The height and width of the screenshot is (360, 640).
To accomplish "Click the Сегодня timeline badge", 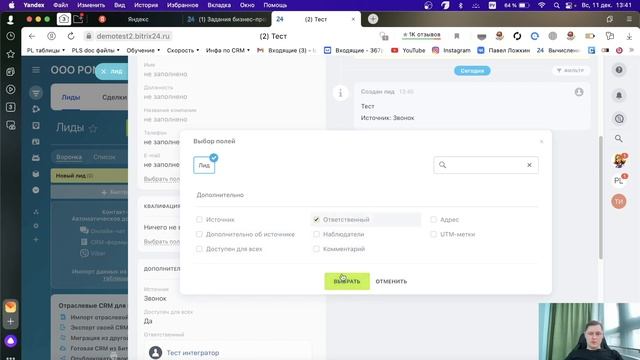I will click(x=472, y=71).
